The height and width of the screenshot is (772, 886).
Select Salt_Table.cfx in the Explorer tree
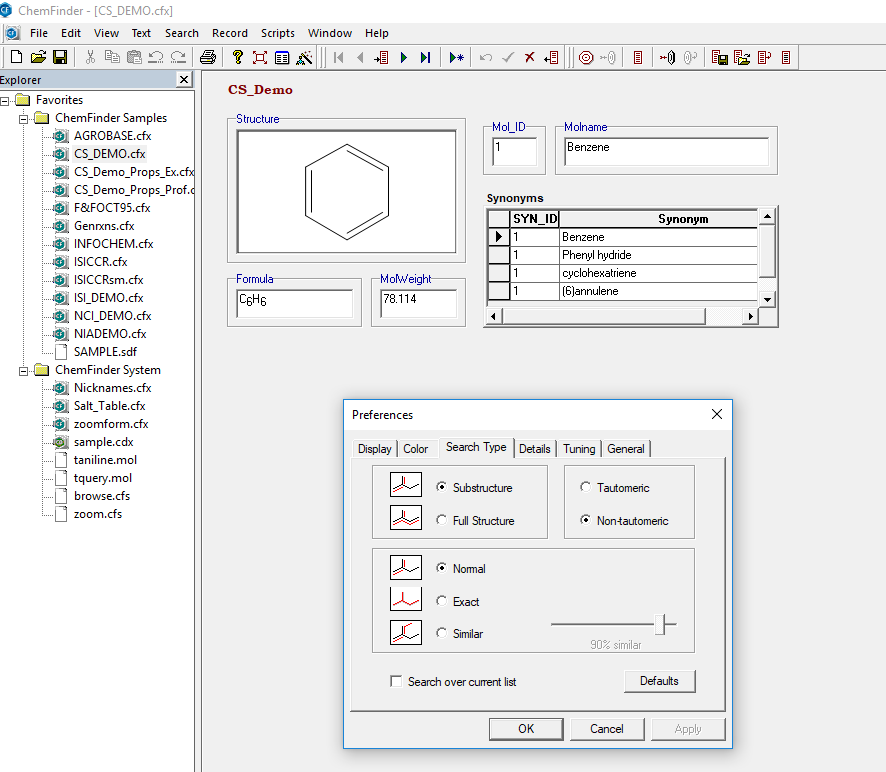(x=109, y=406)
